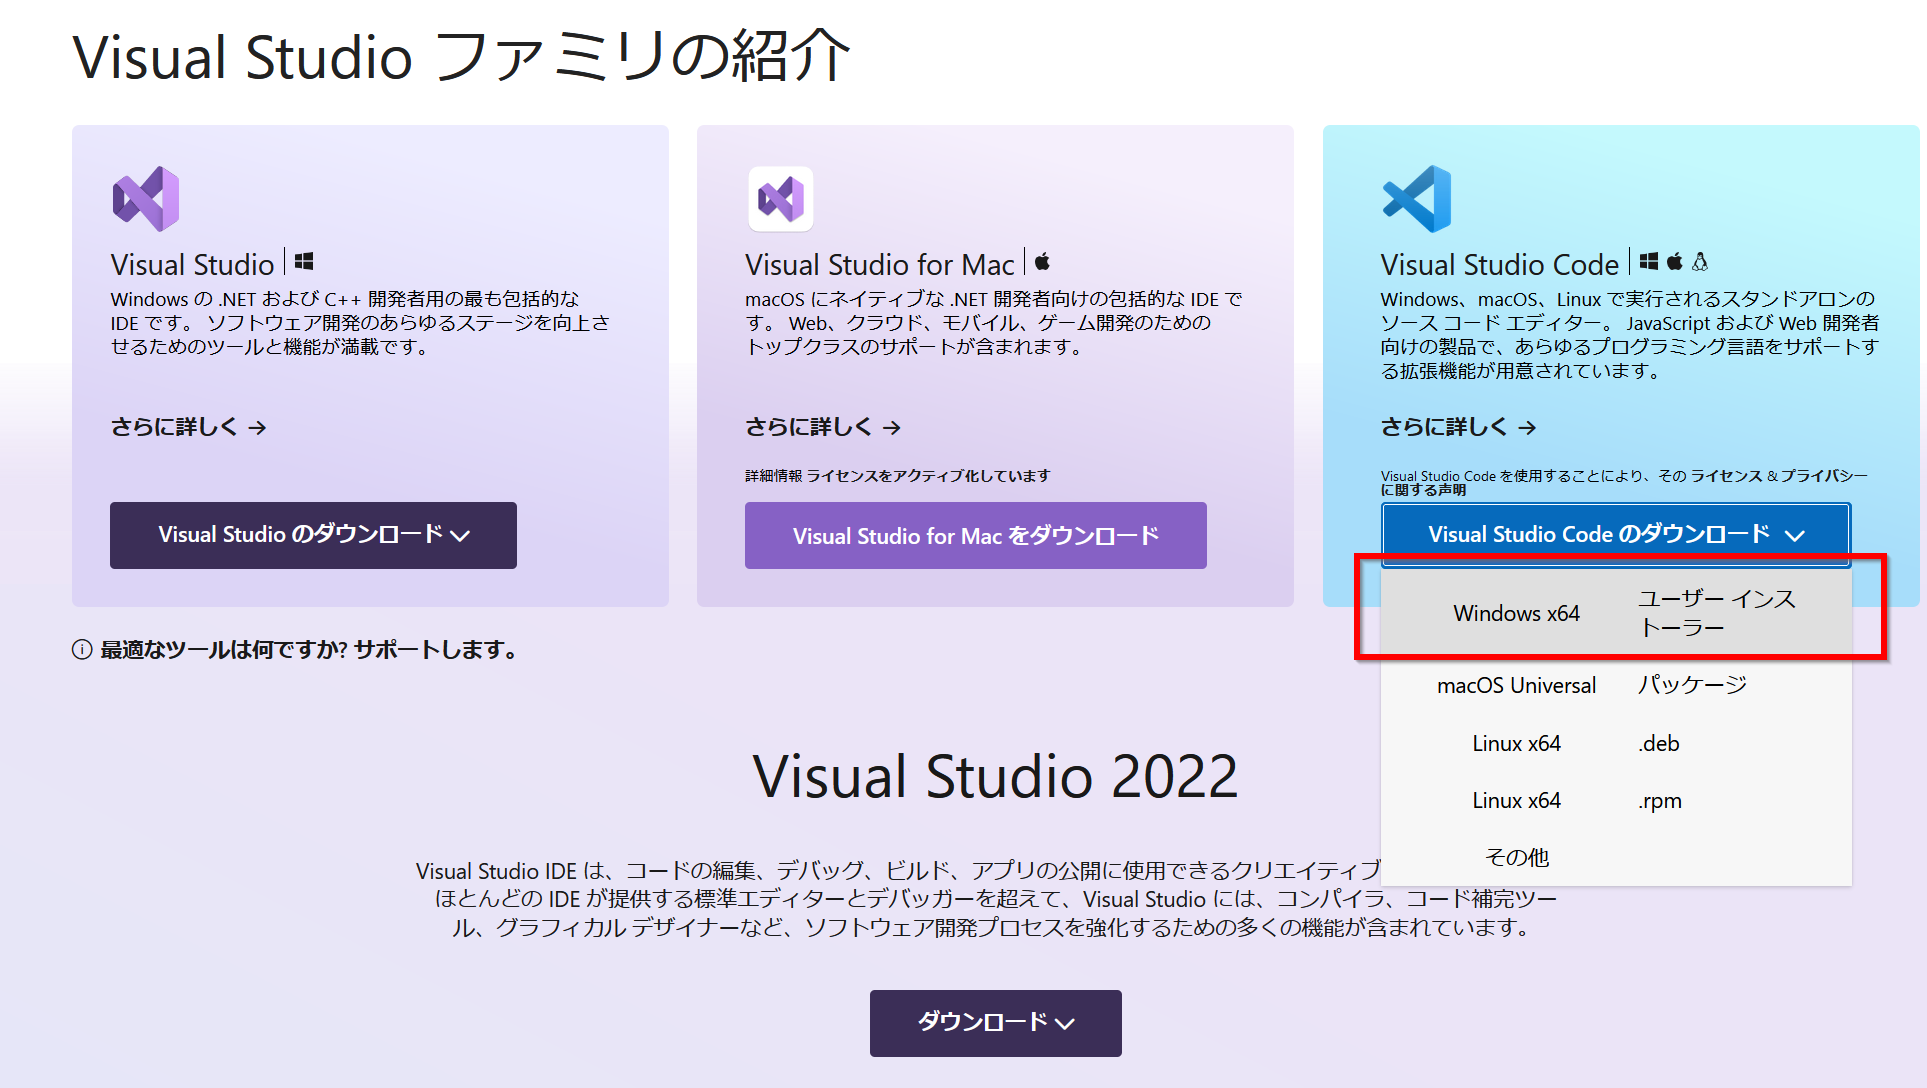1927x1088 pixels.
Task: Click the Visual Studio ファミリの紹介 title
Action: point(461,56)
